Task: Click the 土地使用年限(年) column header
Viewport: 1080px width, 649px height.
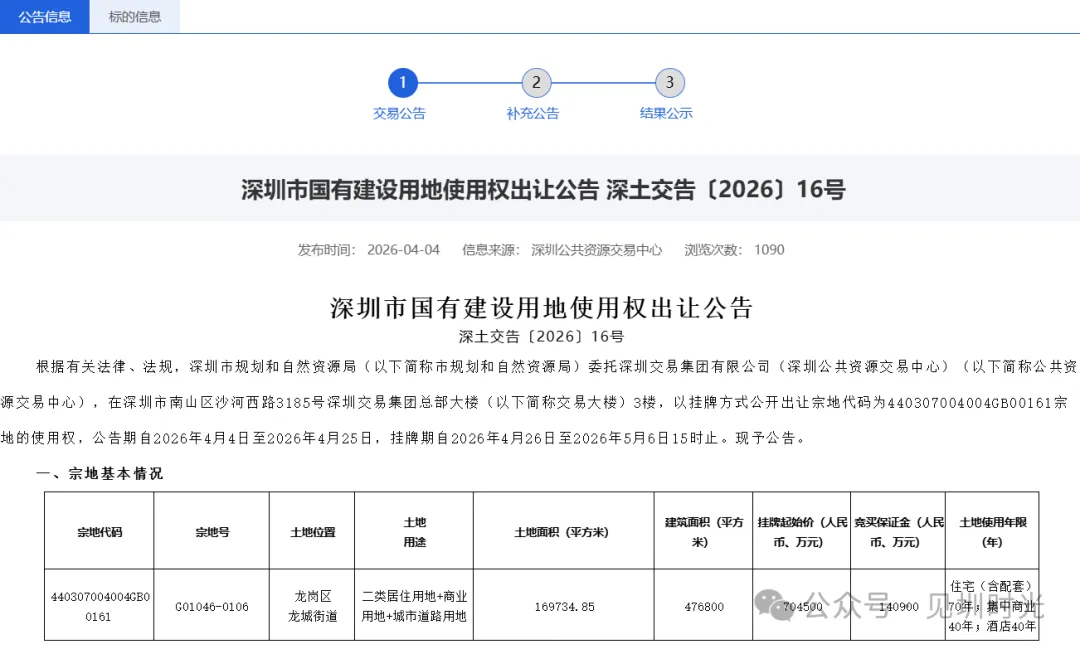Action: [993, 532]
